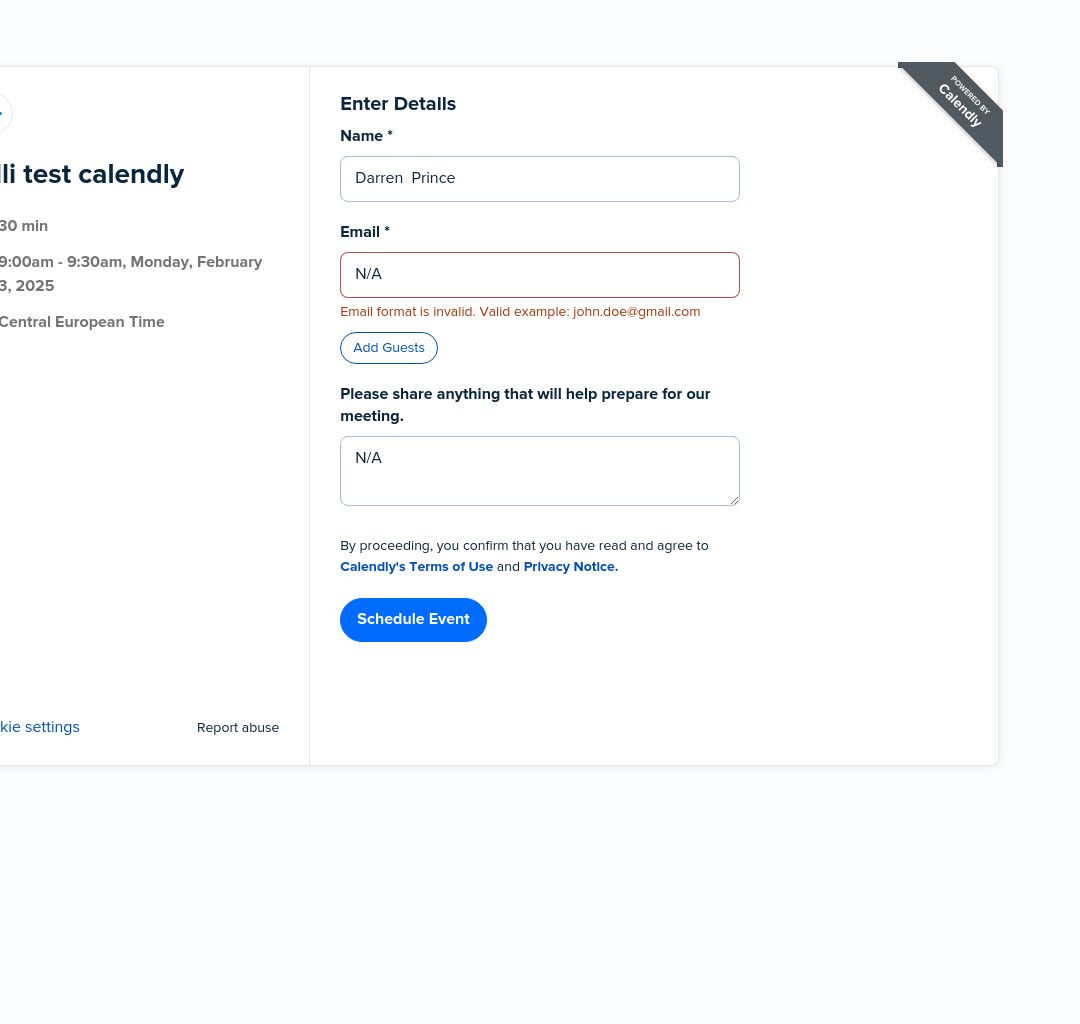
Task: Click the test calendly event title
Action: (92, 174)
